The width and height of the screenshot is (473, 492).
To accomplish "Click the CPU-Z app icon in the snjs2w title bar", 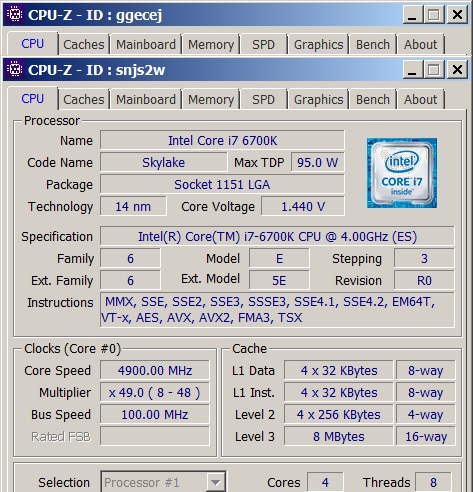I will [15, 70].
